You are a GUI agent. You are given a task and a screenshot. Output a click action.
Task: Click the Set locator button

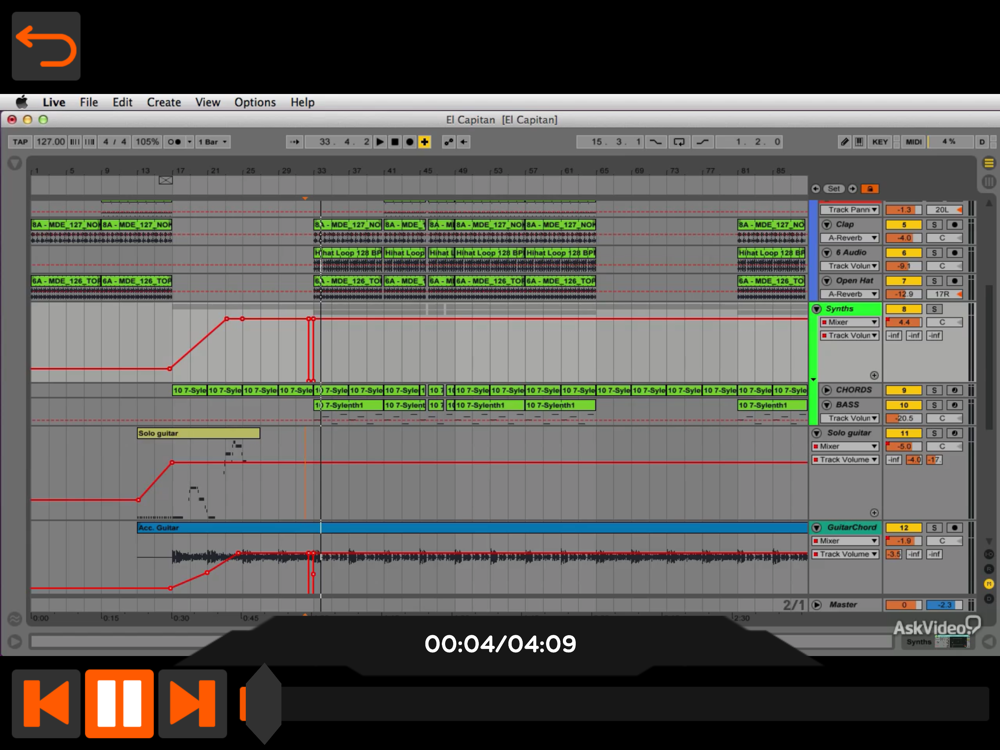click(x=834, y=189)
